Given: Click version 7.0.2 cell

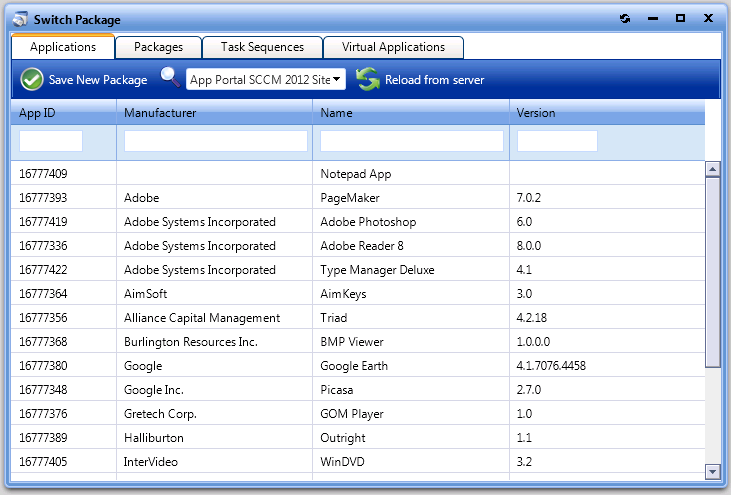Looking at the screenshot, I should pos(607,198).
